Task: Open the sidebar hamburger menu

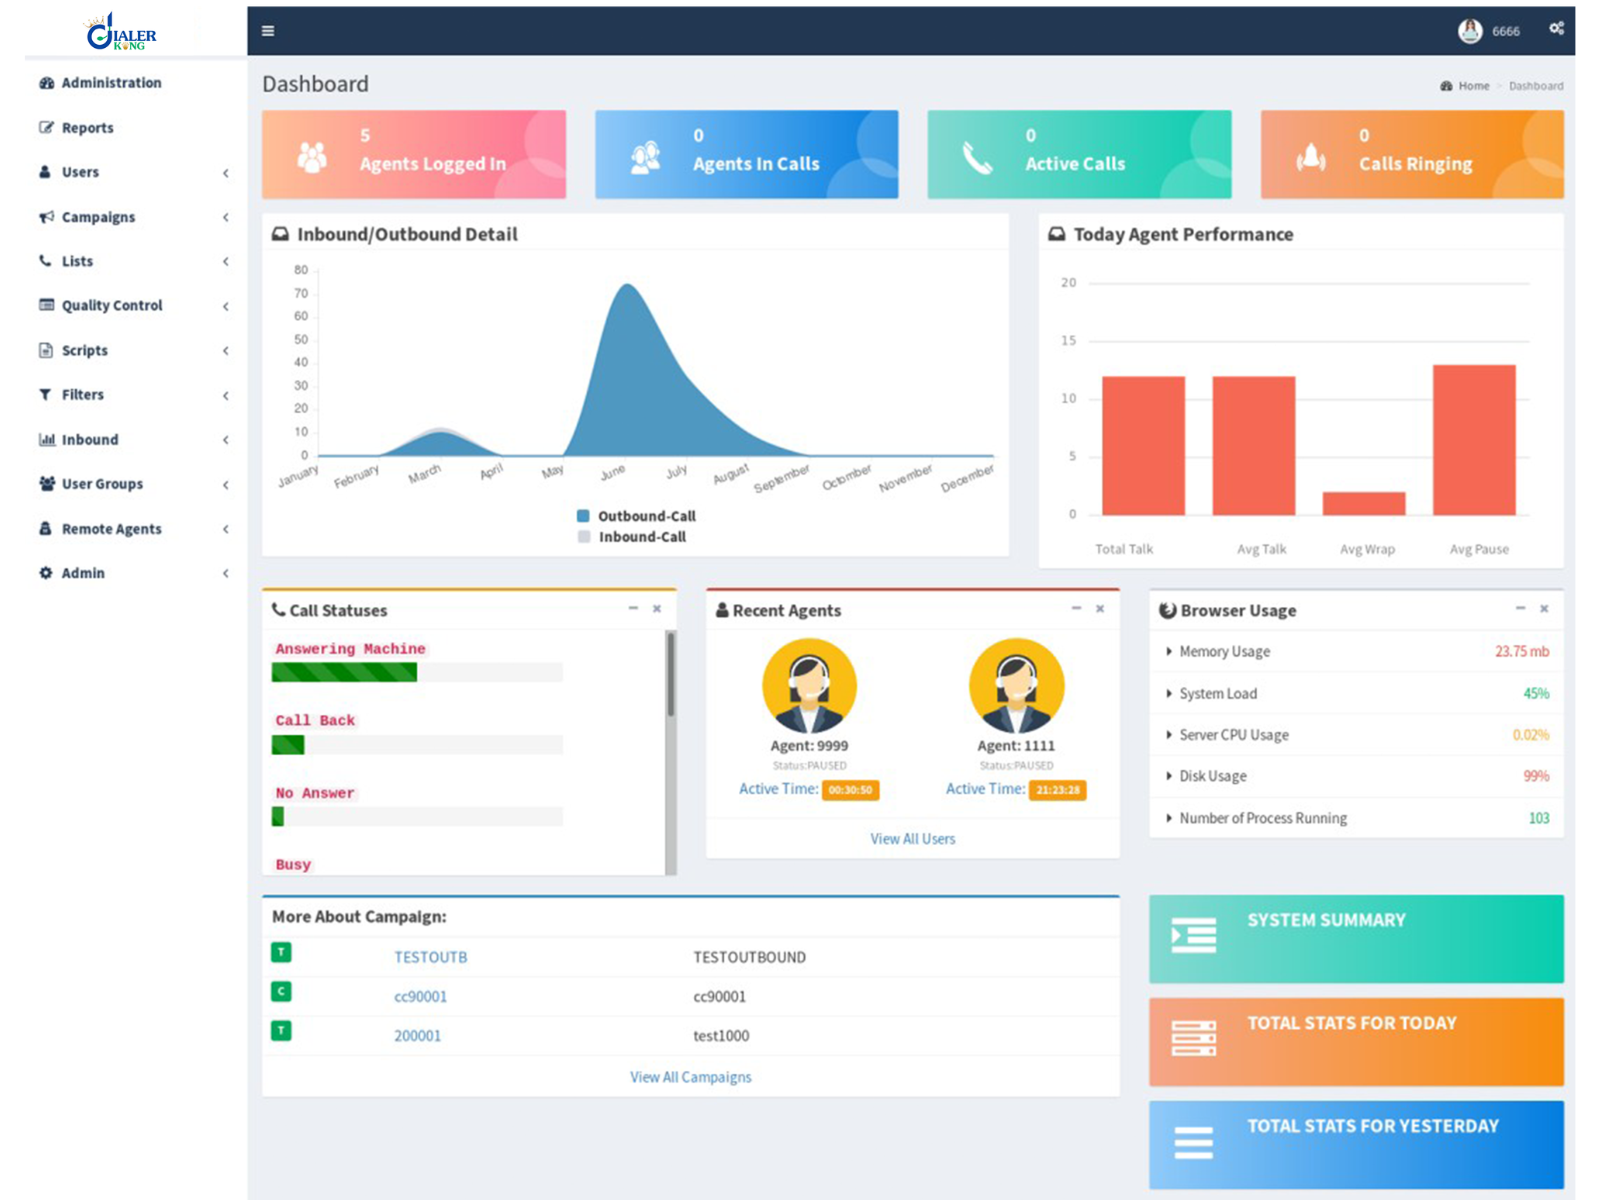Action: 268,31
